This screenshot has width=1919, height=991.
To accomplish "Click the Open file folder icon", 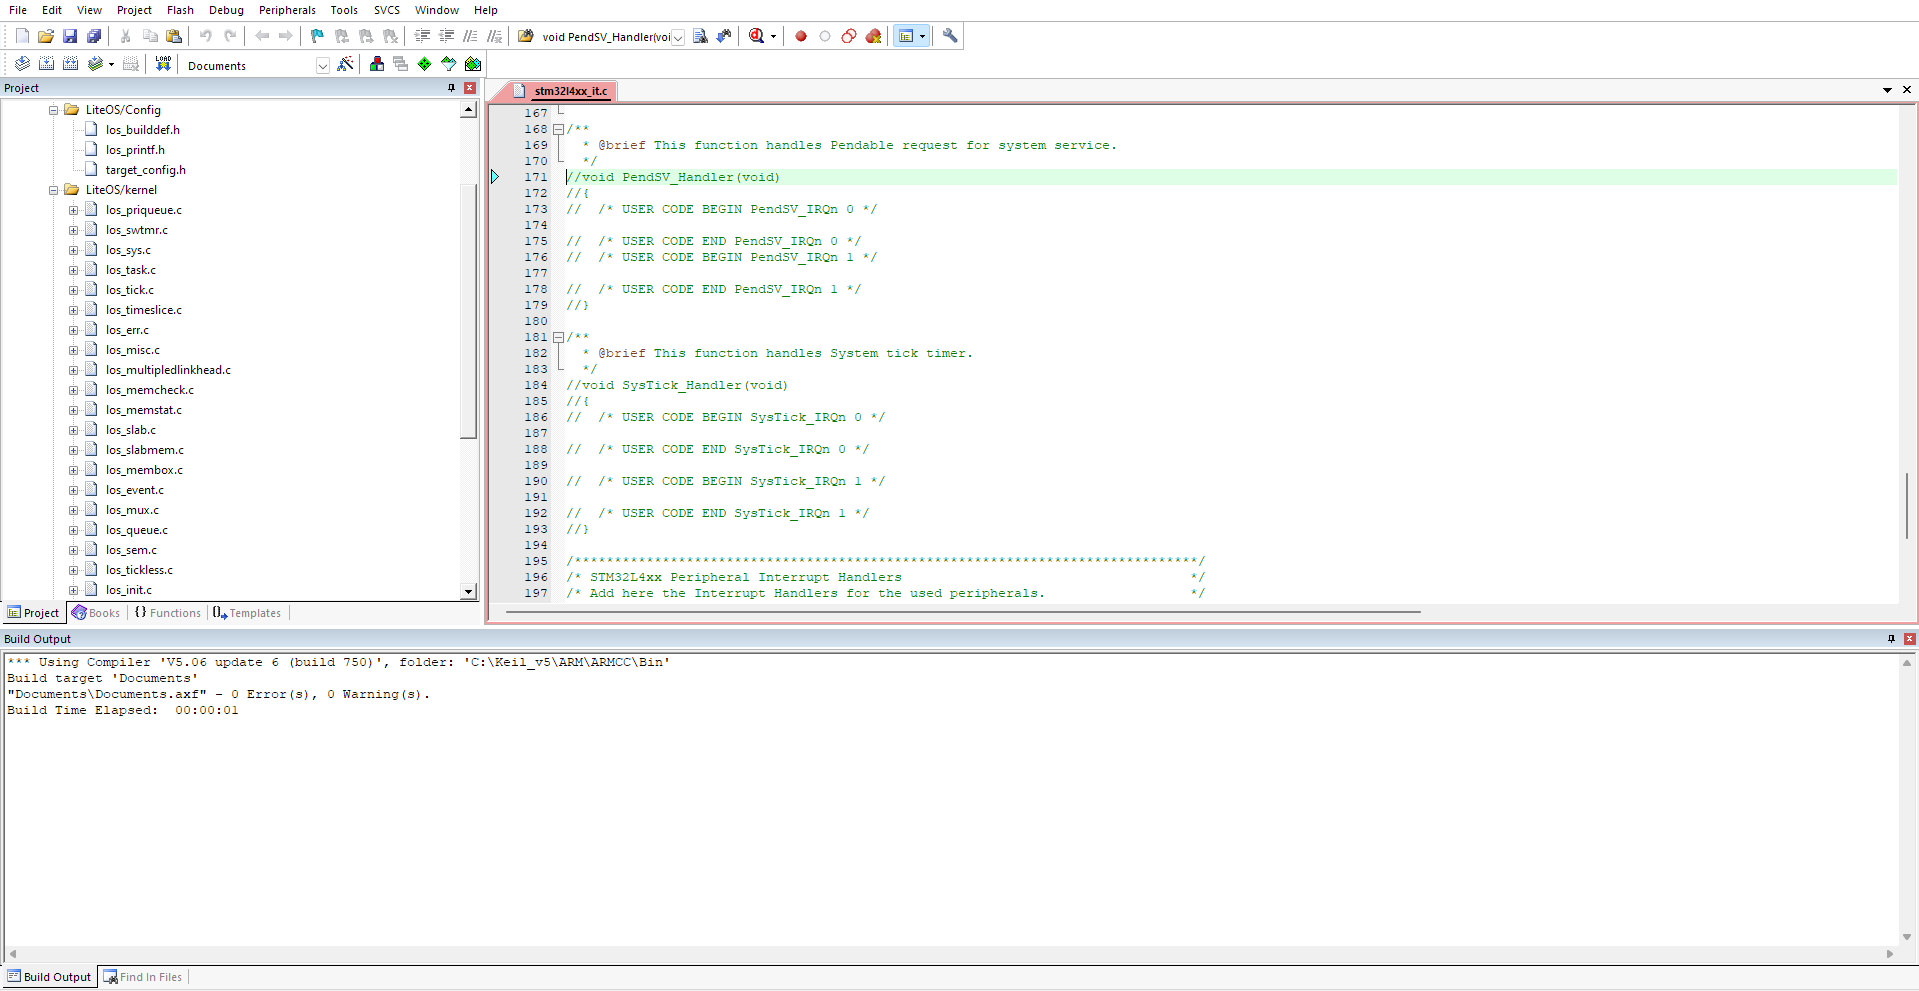I will 46,36.
